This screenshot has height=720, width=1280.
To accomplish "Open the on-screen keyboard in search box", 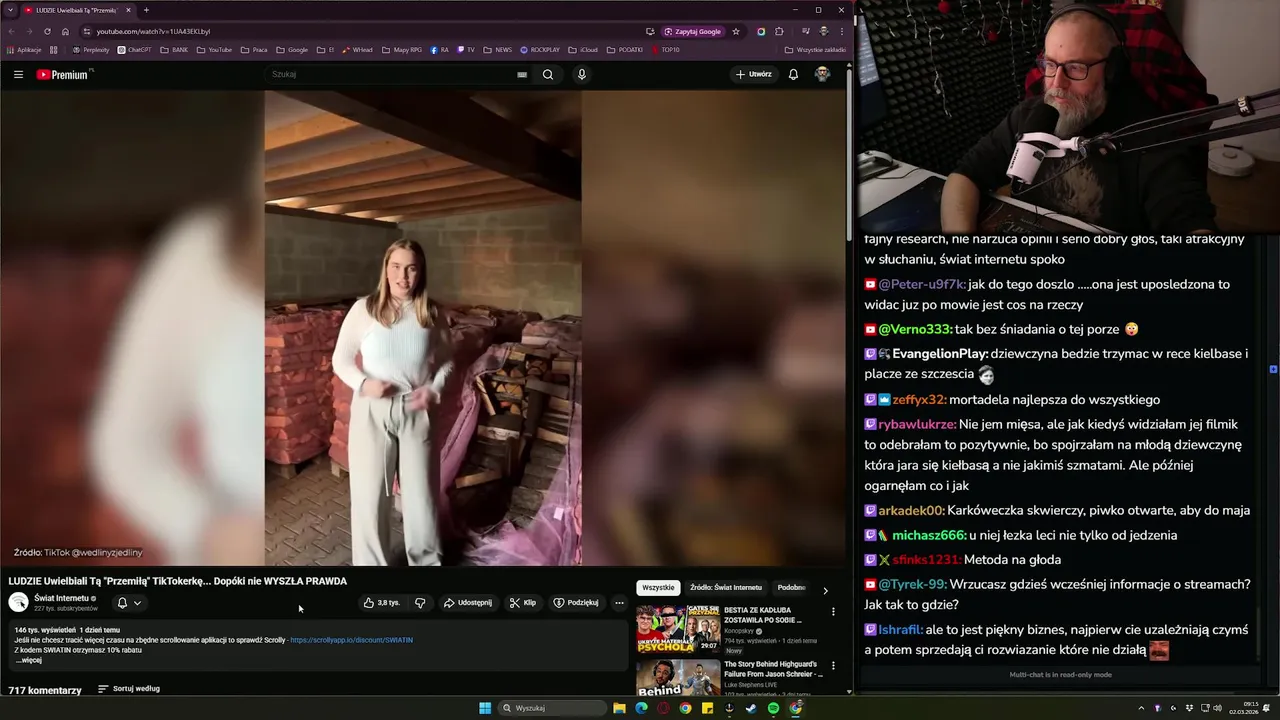I will tap(522, 74).
